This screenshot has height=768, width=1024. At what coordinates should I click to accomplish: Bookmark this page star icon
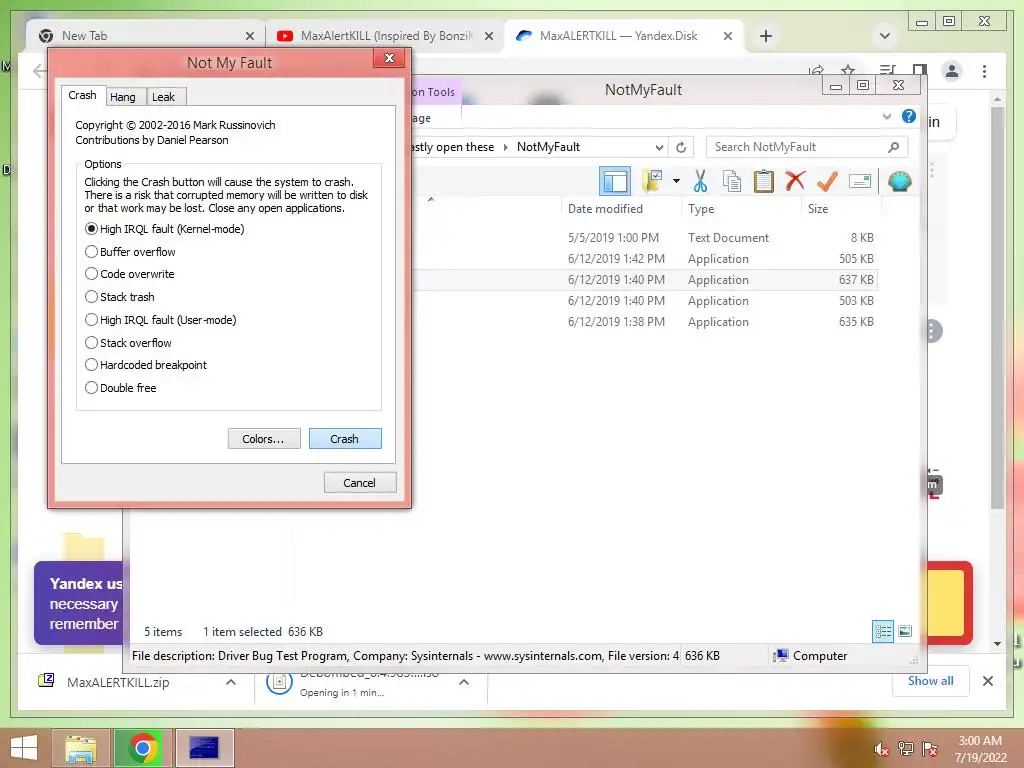click(848, 70)
